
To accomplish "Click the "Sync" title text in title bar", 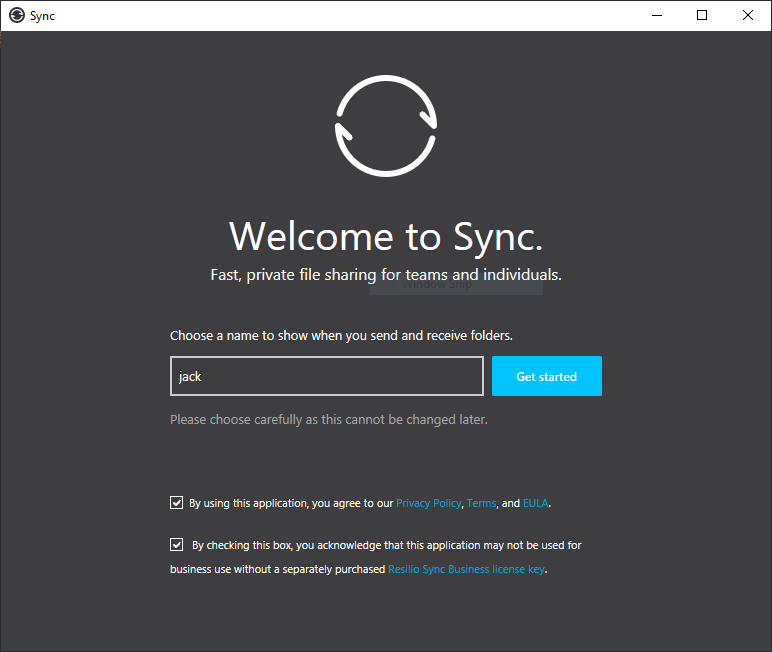I will (x=42, y=16).
